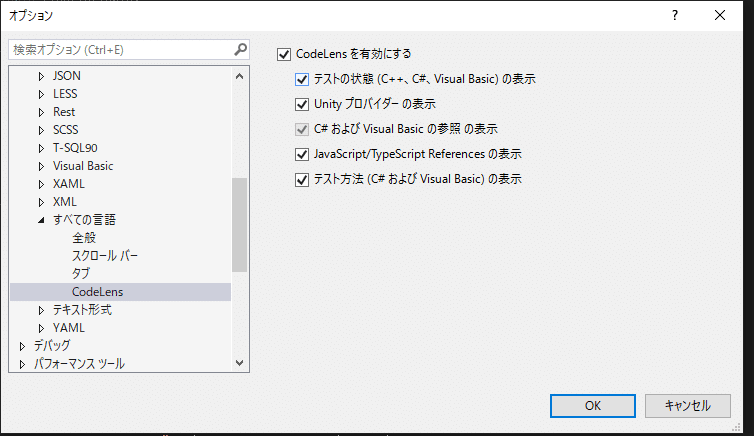Expand the Visual Basic node arrow
This screenshot has height=436, width=754.
41,166
